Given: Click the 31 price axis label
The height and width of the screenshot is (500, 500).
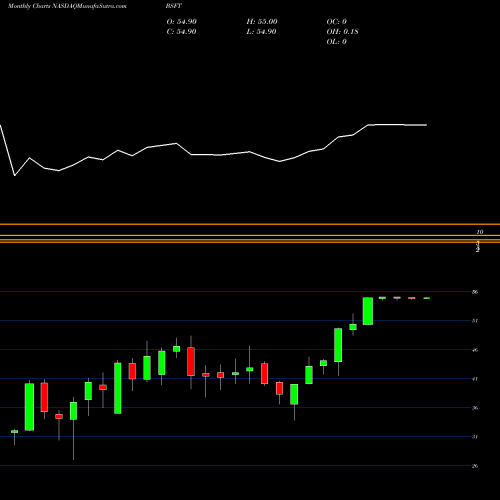Looking at the screenshot, I should coord(475,437).
